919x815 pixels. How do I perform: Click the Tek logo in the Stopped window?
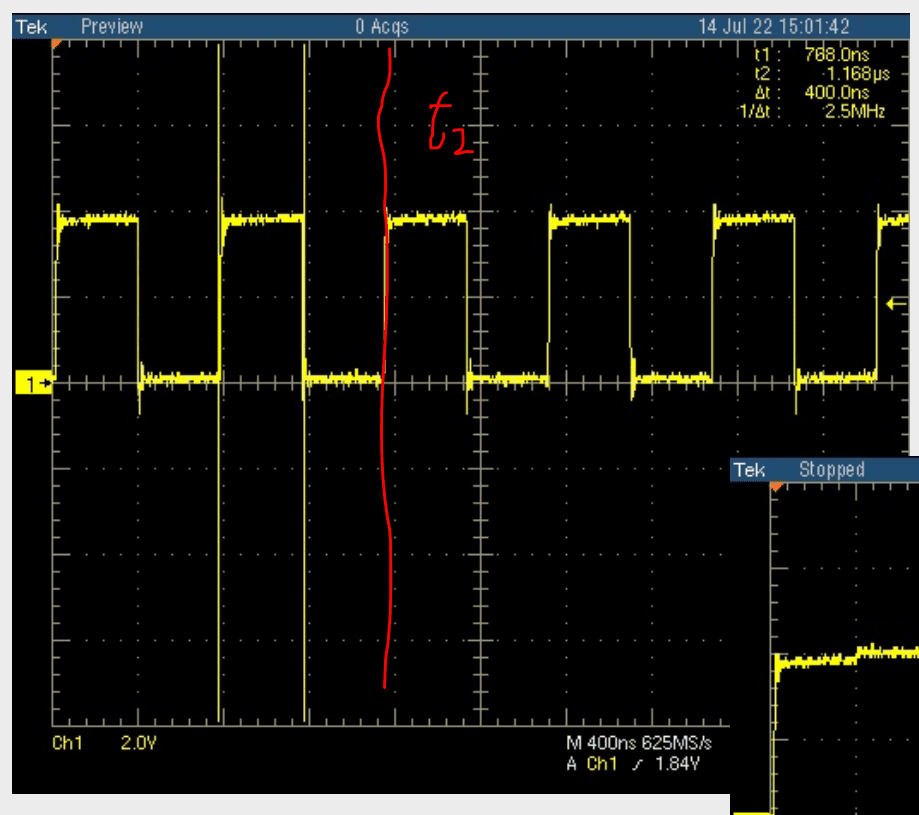[750, 470]
